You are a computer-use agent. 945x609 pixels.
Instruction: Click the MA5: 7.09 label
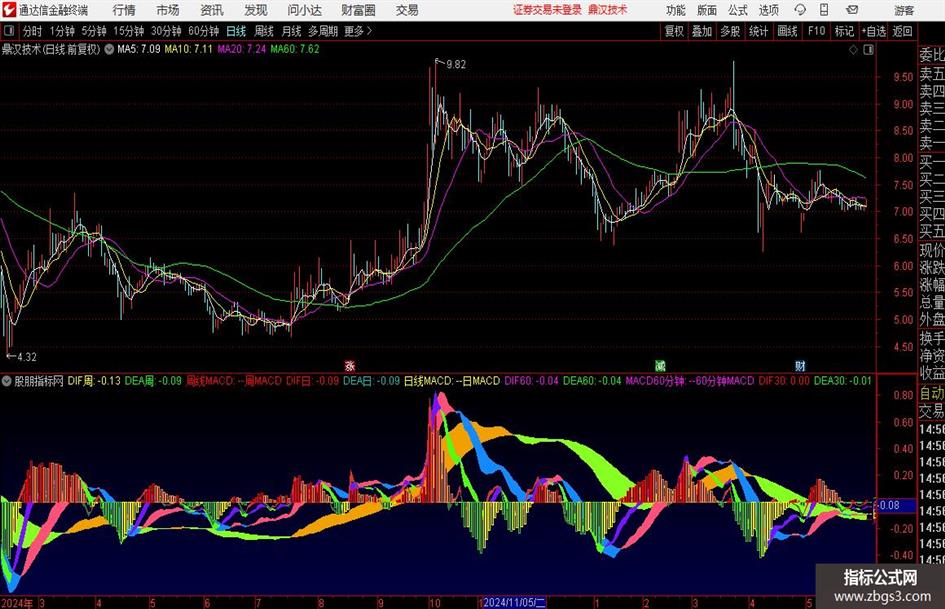tap(139, 49)
